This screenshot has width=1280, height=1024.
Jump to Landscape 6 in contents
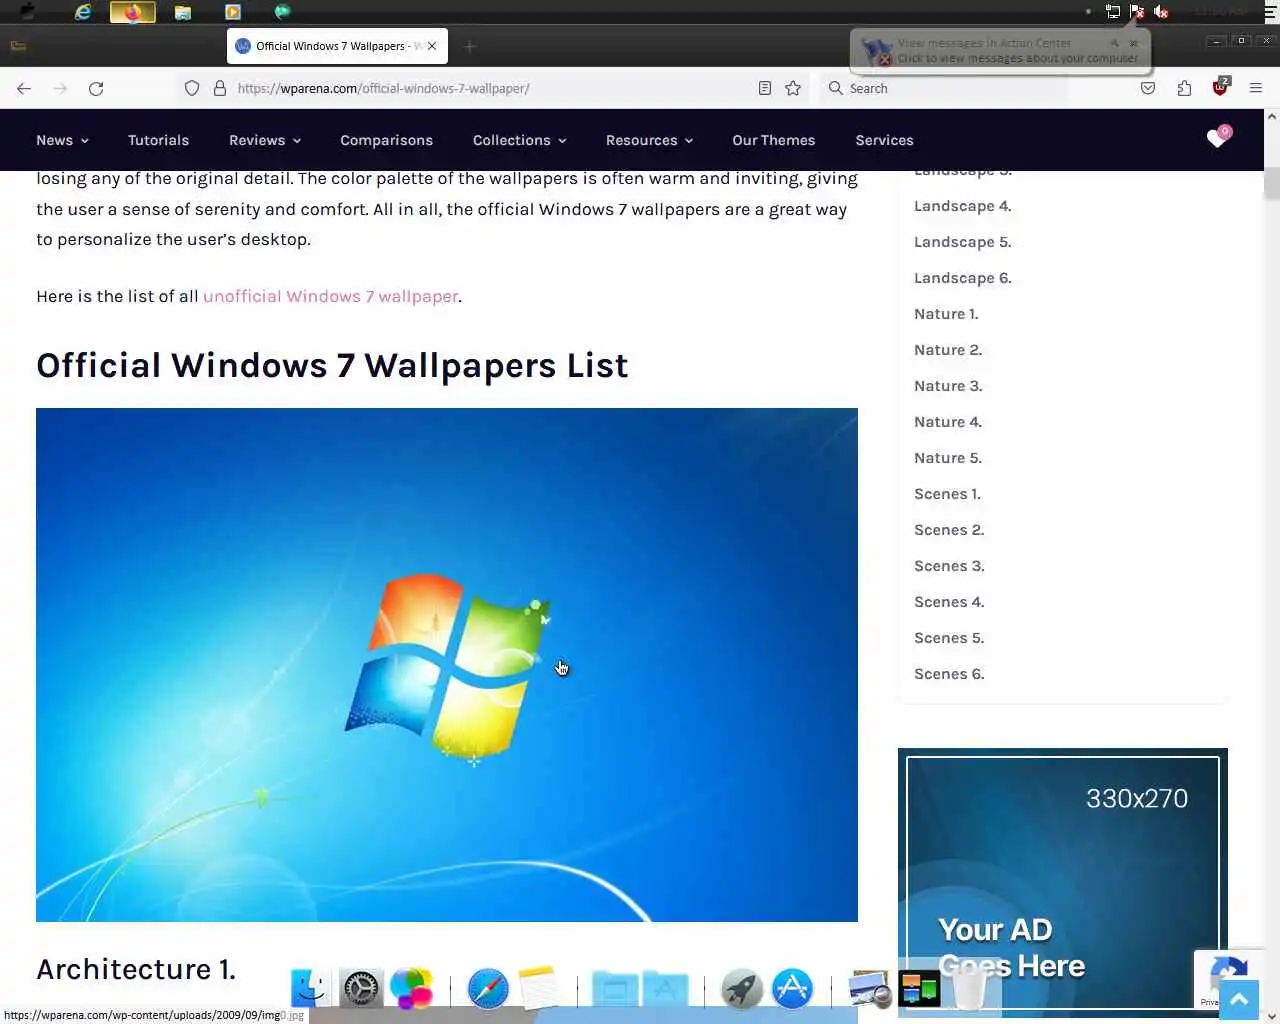coord(962,278)
